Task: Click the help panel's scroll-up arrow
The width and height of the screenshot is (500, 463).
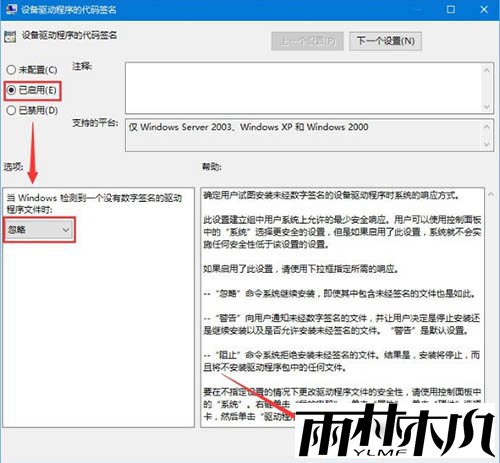Action: coord(491,194)
